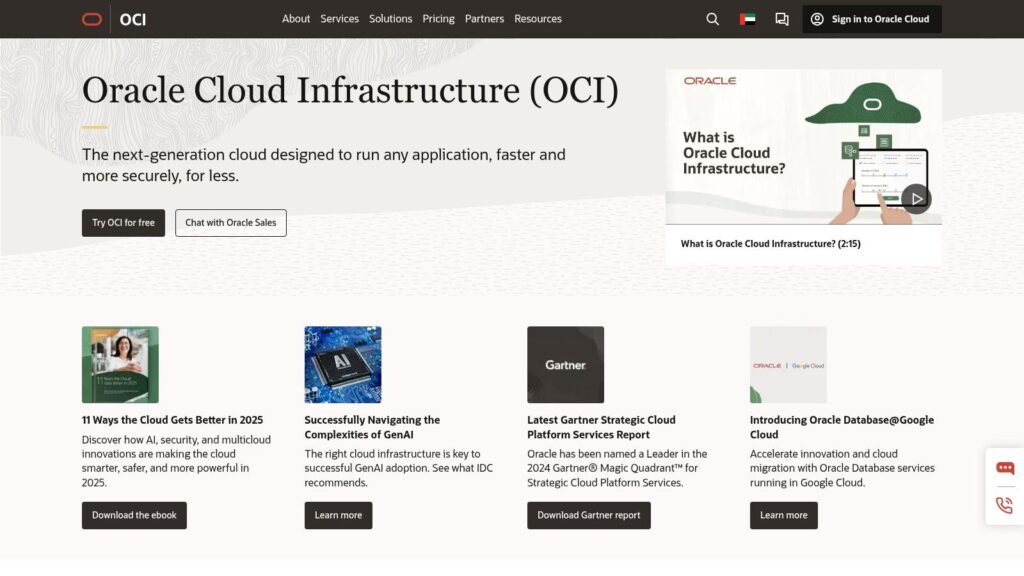Click Download Gartner report button
The height and width of the screenshot is (576, 1024).
588,515
